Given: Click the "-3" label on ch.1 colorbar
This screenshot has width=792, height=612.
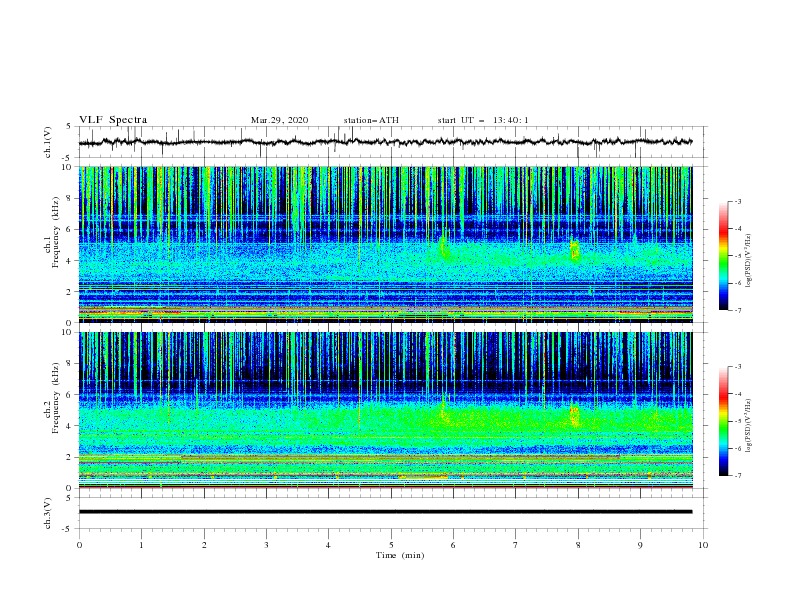Looking at the screenshot, I should point(738,201).
